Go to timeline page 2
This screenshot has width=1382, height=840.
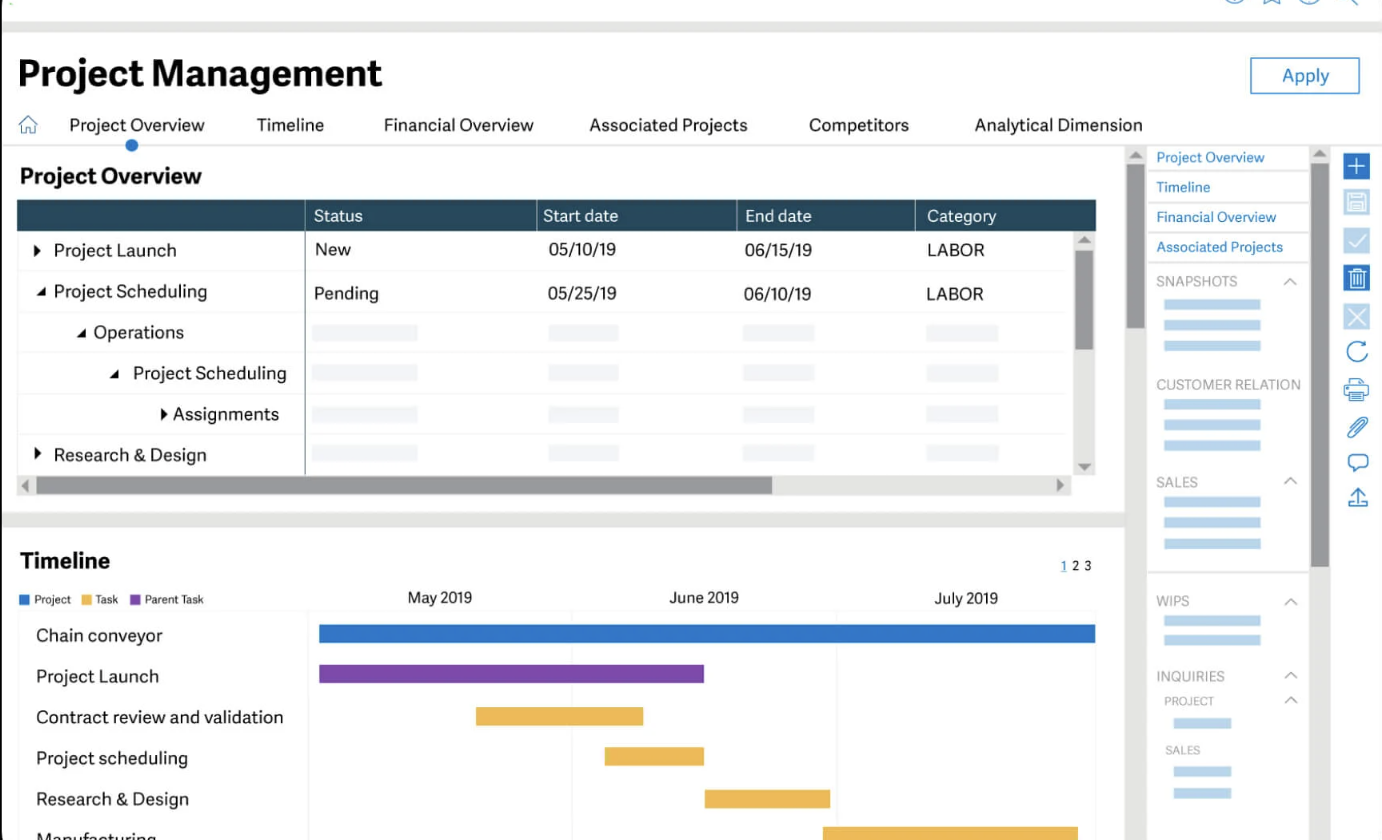coord(1075,566)
